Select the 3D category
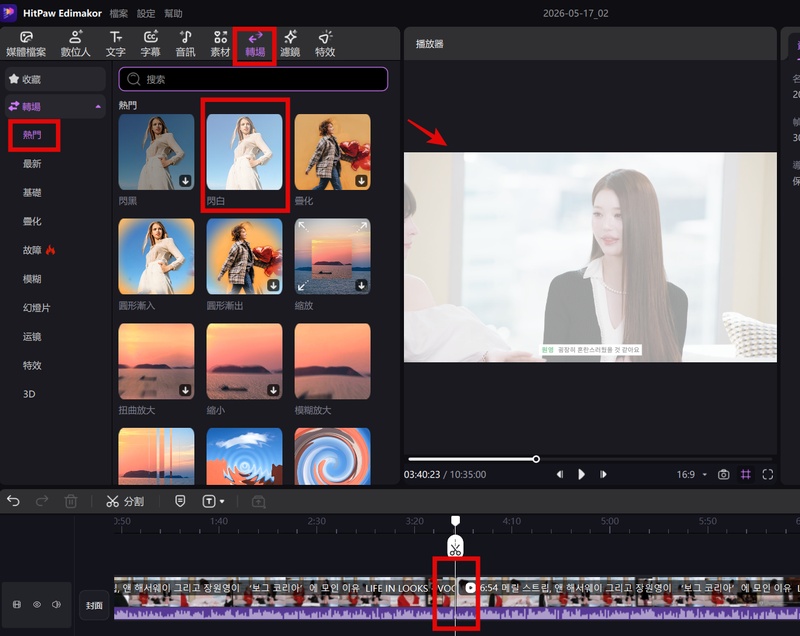Image resolution: width=800 pixels, height=636 pixels. point(29,394)
